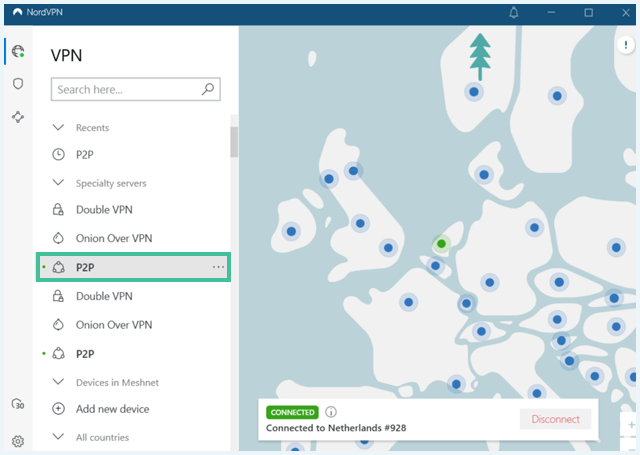Click the green CONNECTED status badge
The height and width of the screenshot is (455, 640).
(292, 412)
